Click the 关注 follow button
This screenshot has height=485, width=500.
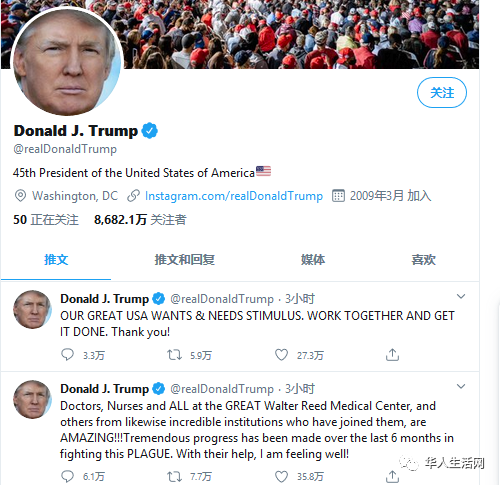tap(442, 92)
